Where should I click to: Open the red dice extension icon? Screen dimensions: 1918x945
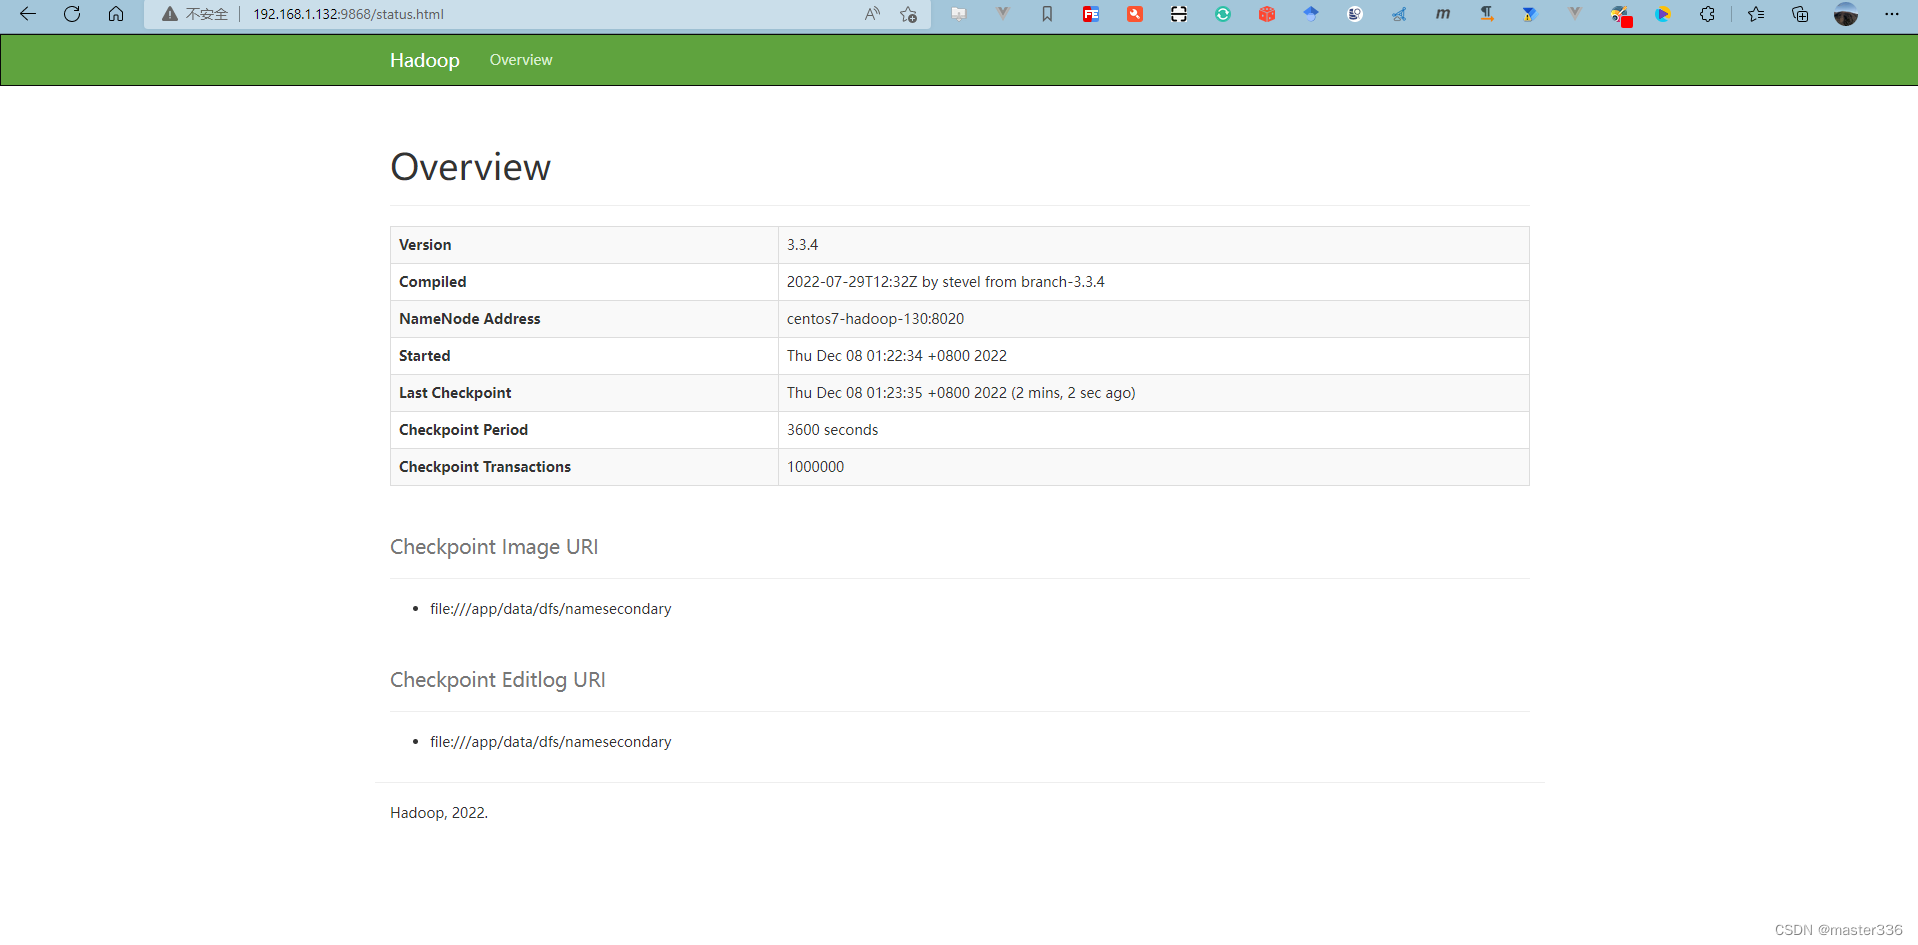click(1267, 14)
